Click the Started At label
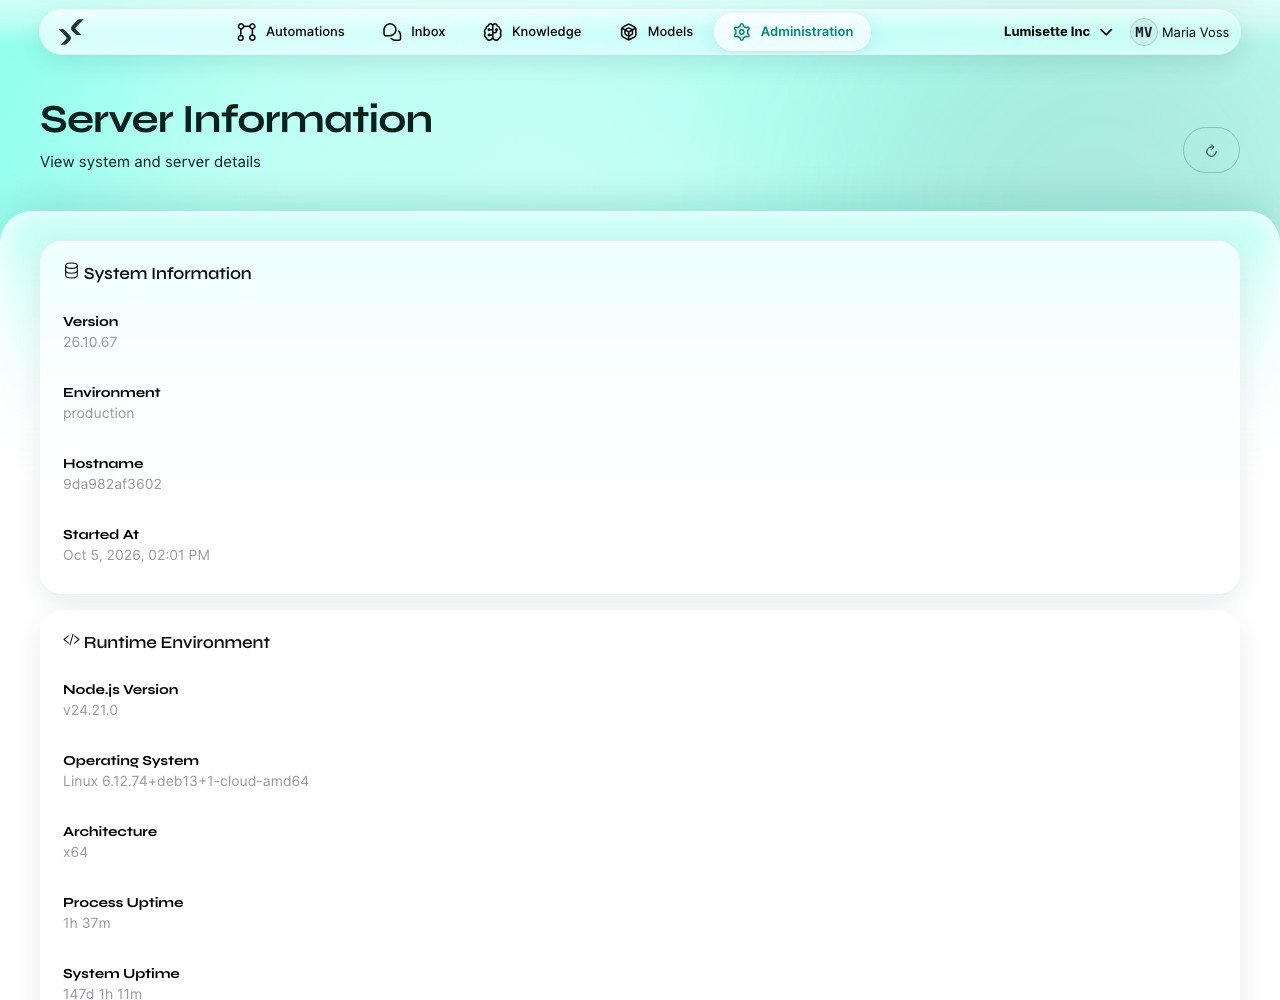The height and width of the screenshot is (1000, 1280). click(x=101, y=534)
